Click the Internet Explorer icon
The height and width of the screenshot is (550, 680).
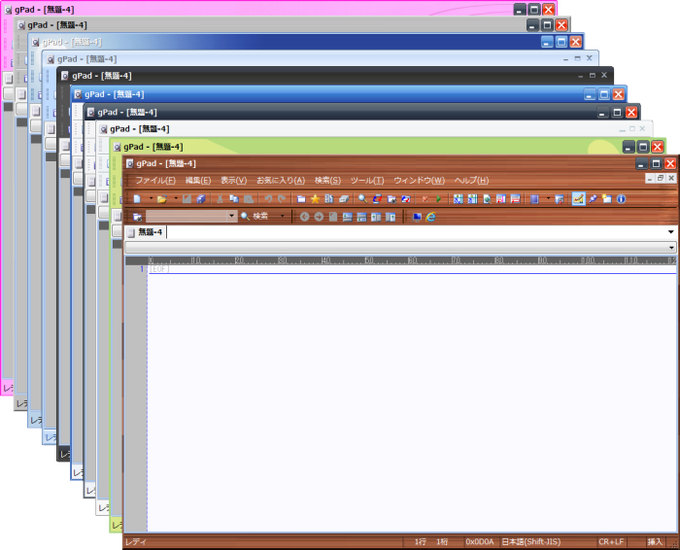click(x=431, y=216)
